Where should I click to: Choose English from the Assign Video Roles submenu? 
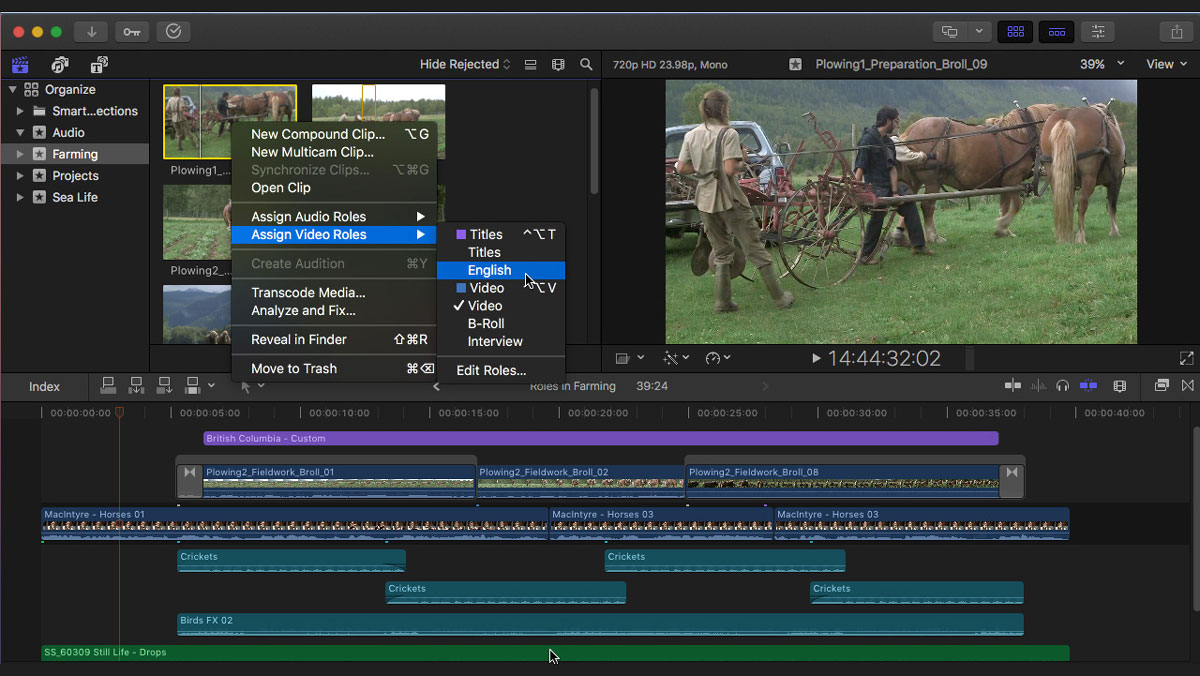point(490,270)
